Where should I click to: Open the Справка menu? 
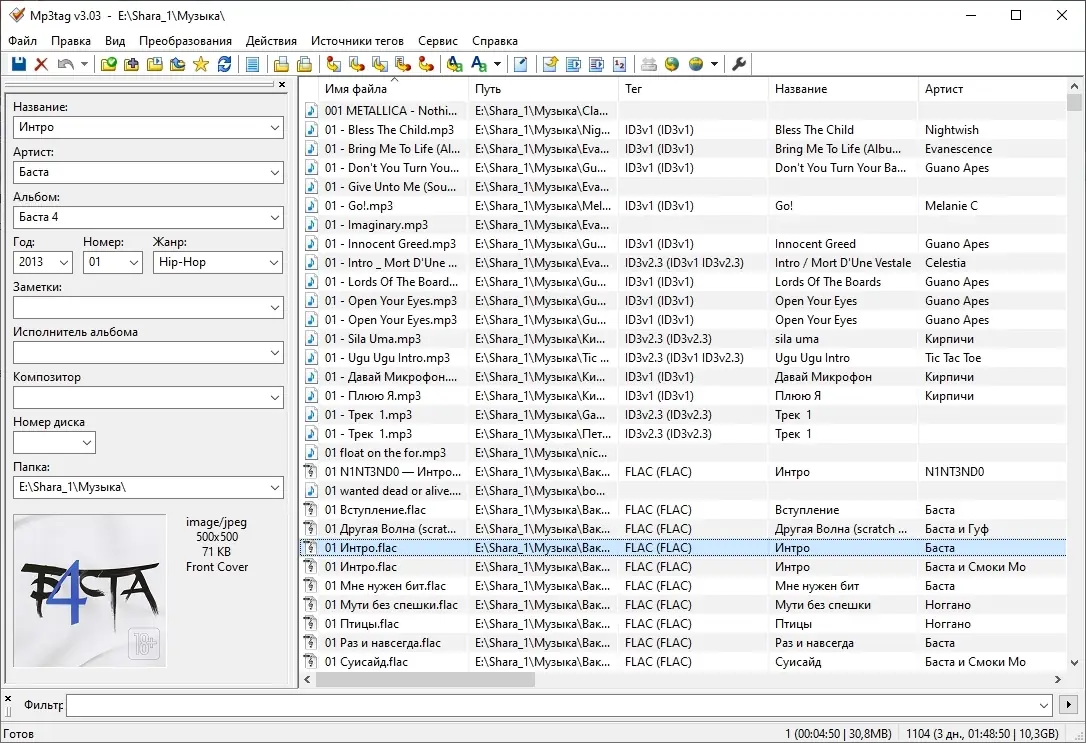click(x=495, y=41)
